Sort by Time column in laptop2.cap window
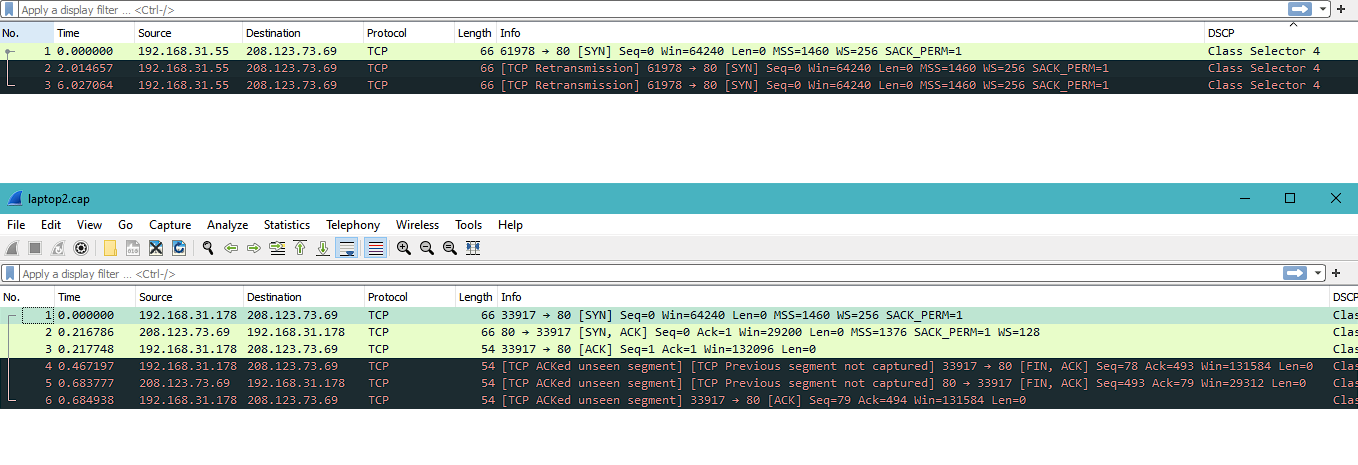 pyautogui.click(x=94, y=297)
